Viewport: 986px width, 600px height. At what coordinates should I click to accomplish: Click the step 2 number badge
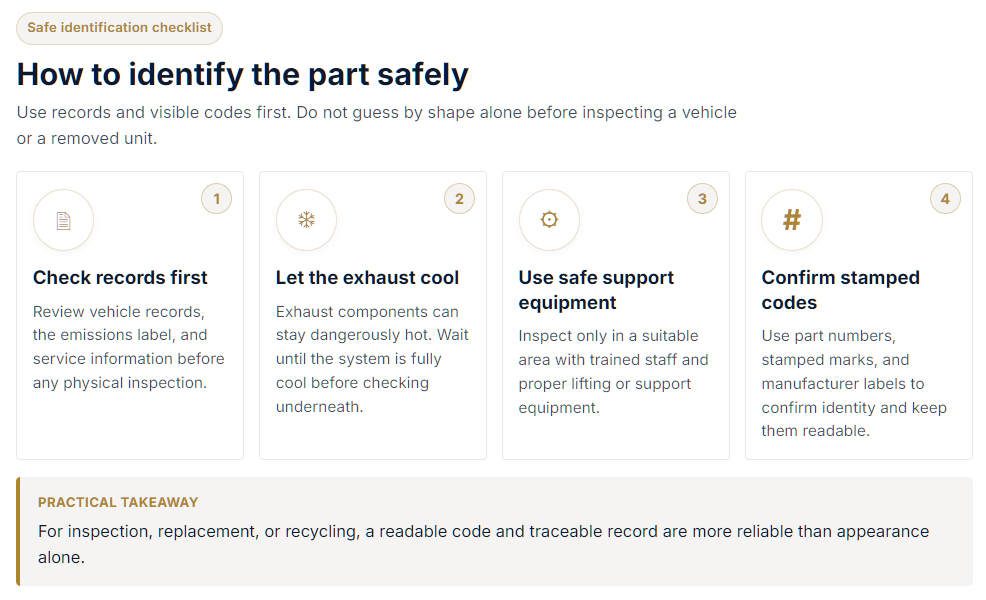[x=459, y=199]
